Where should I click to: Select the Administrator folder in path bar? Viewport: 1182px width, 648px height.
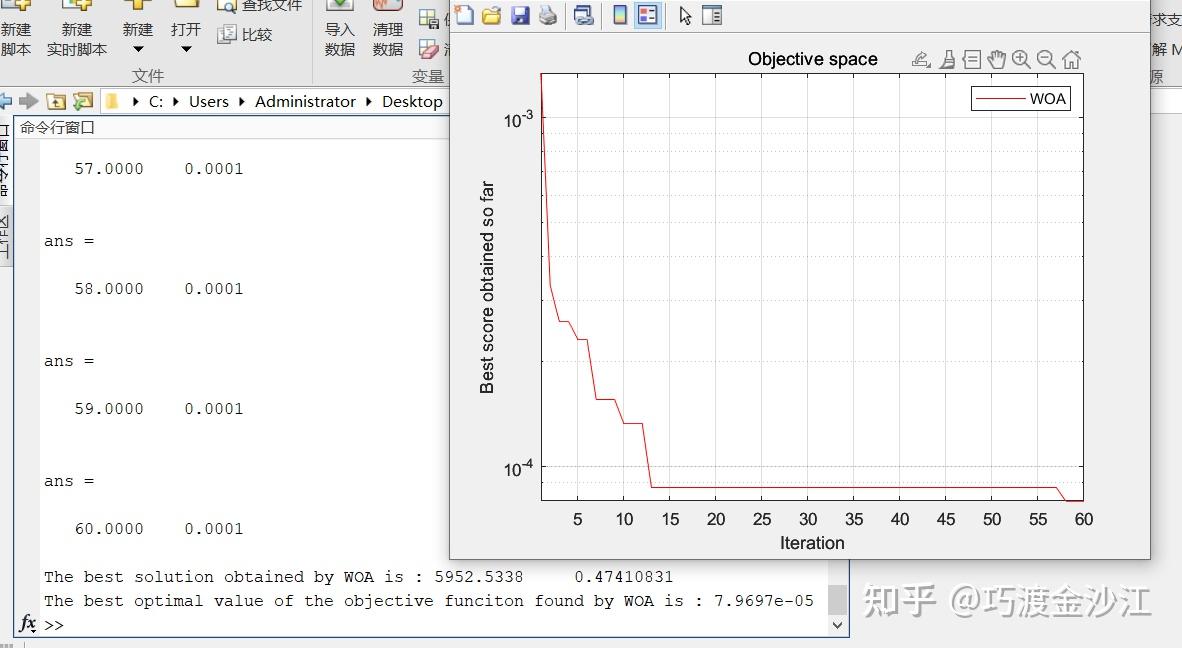305,102
